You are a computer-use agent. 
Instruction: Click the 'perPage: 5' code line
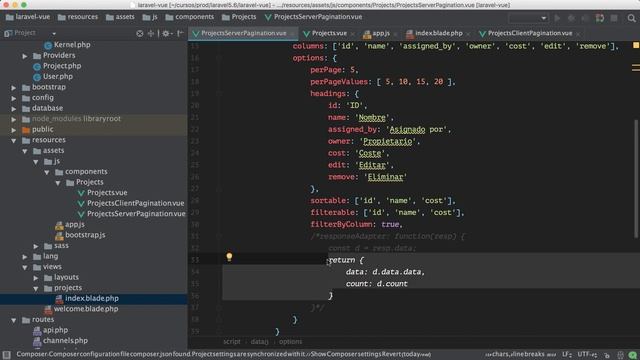(x=334, y=70)
